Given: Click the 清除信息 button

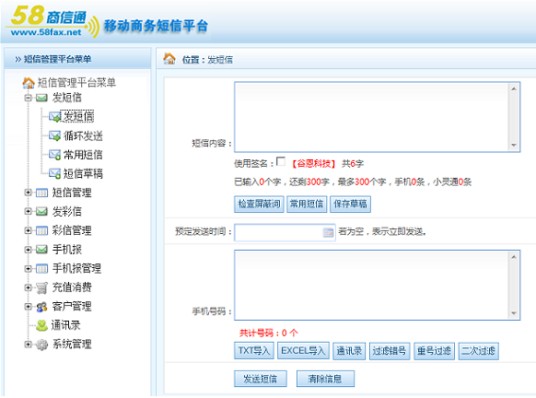Looking at the screenshot, I should pyautogui.click(x=325, y=379).
